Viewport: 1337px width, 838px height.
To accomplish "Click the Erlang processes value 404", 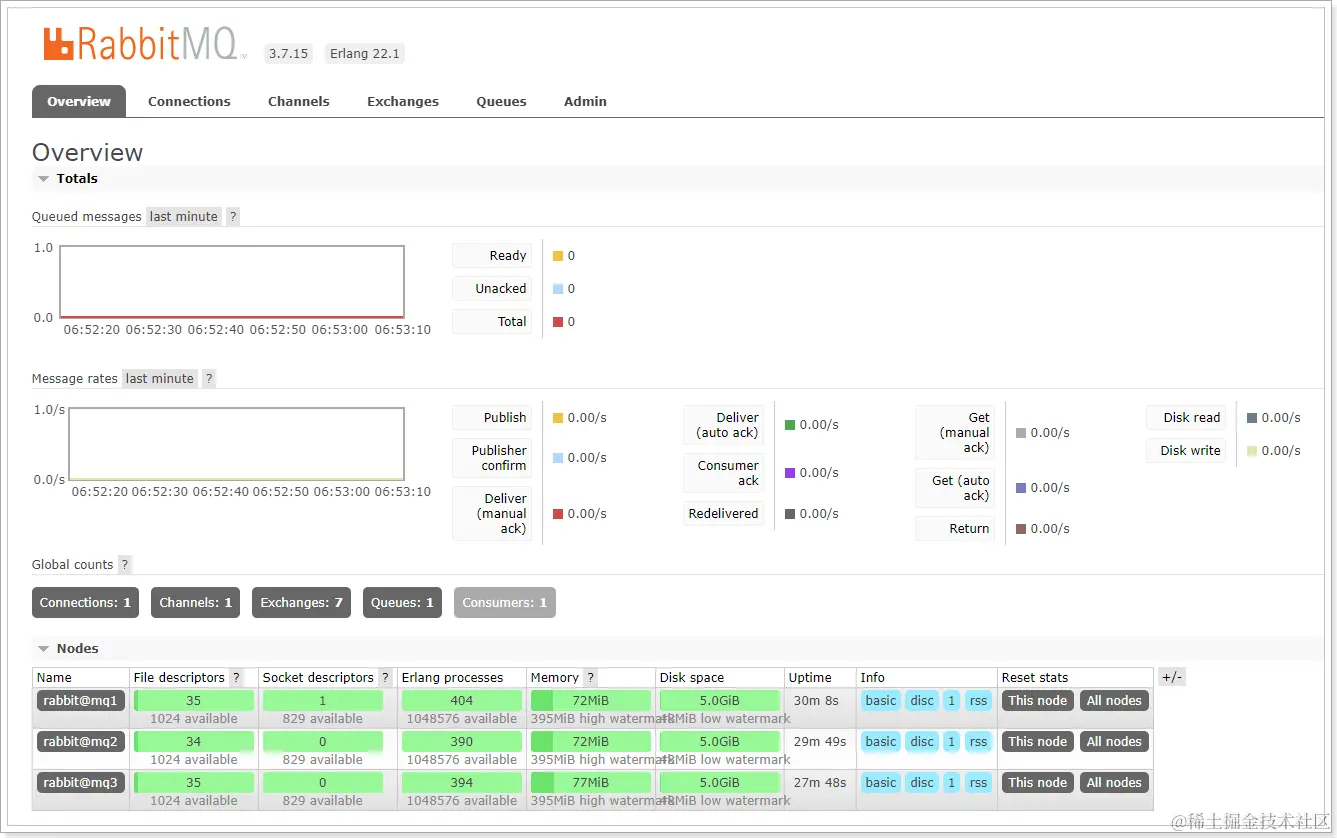I will tap(462, 700).
